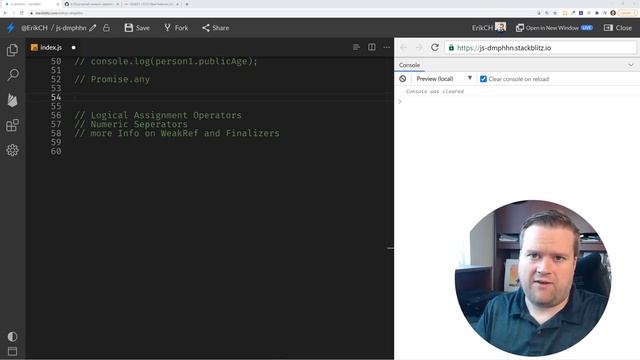The width and height of the screenshot is (640, 360).
Task: Click the StackBlitz lightning bolt logo
Action: [11, 28]
